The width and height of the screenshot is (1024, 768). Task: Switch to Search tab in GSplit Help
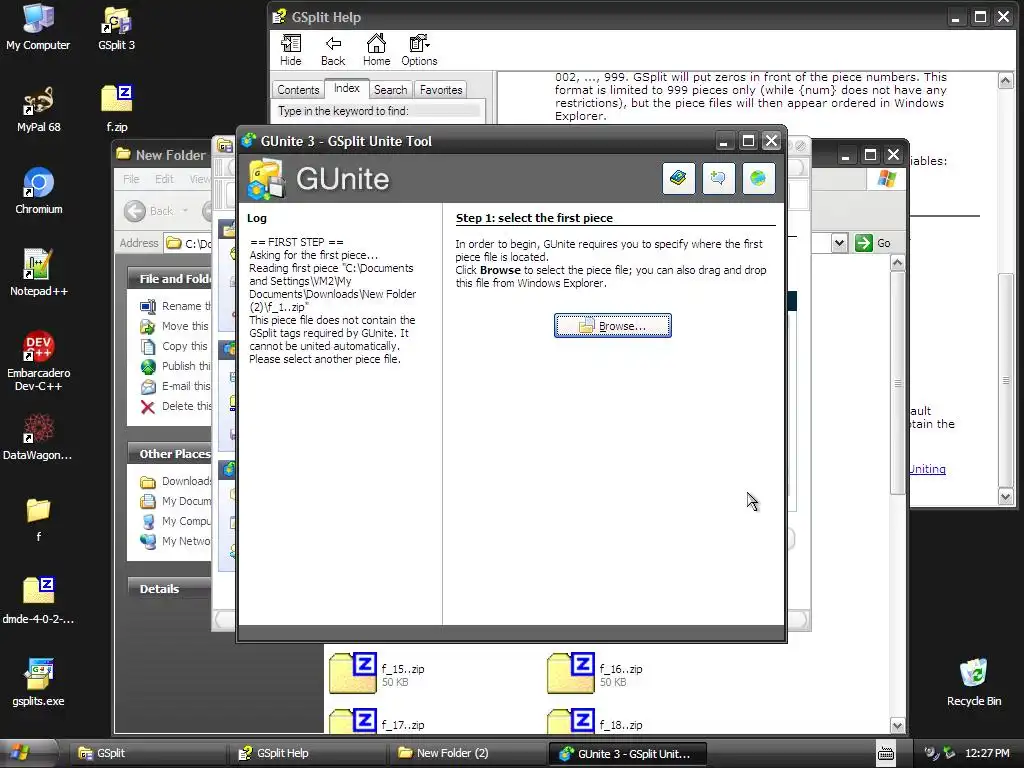pyautogui.click(x=391, y=89)
